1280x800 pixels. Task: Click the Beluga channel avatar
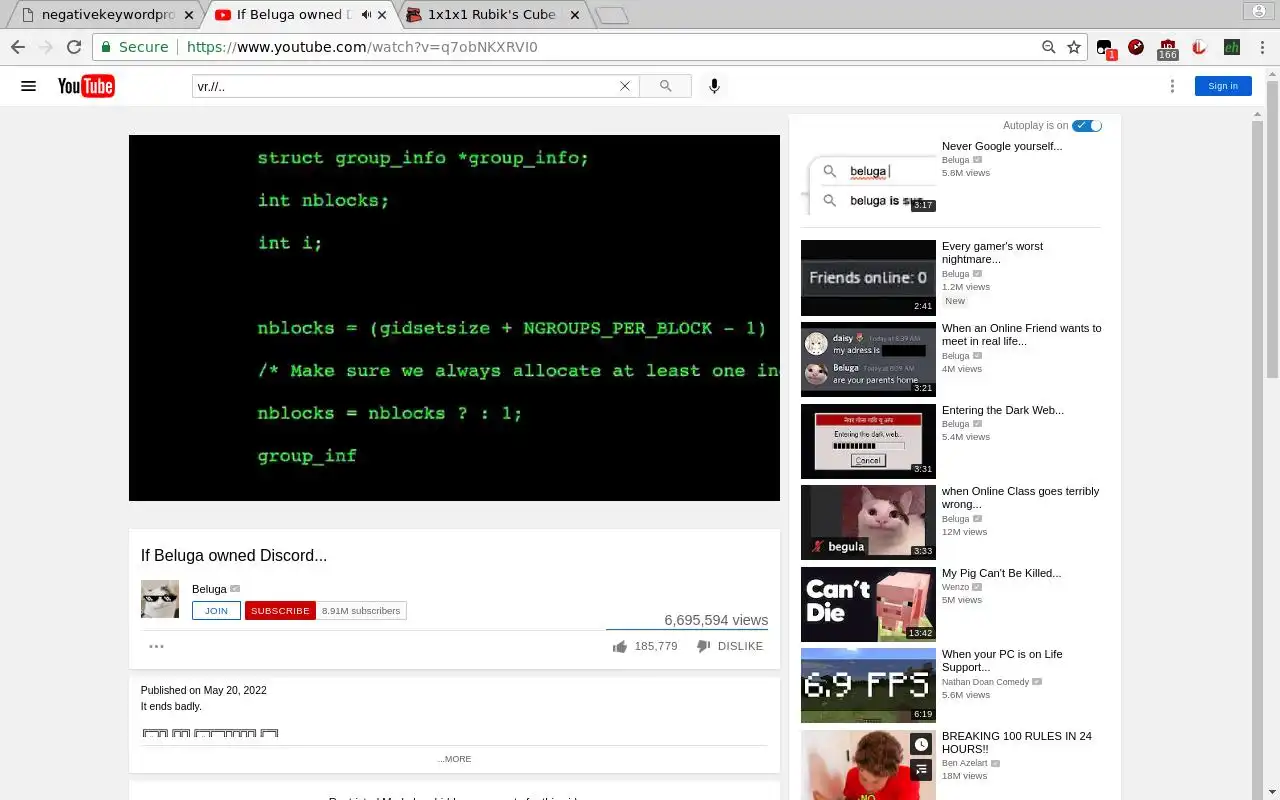coord(160,599)
